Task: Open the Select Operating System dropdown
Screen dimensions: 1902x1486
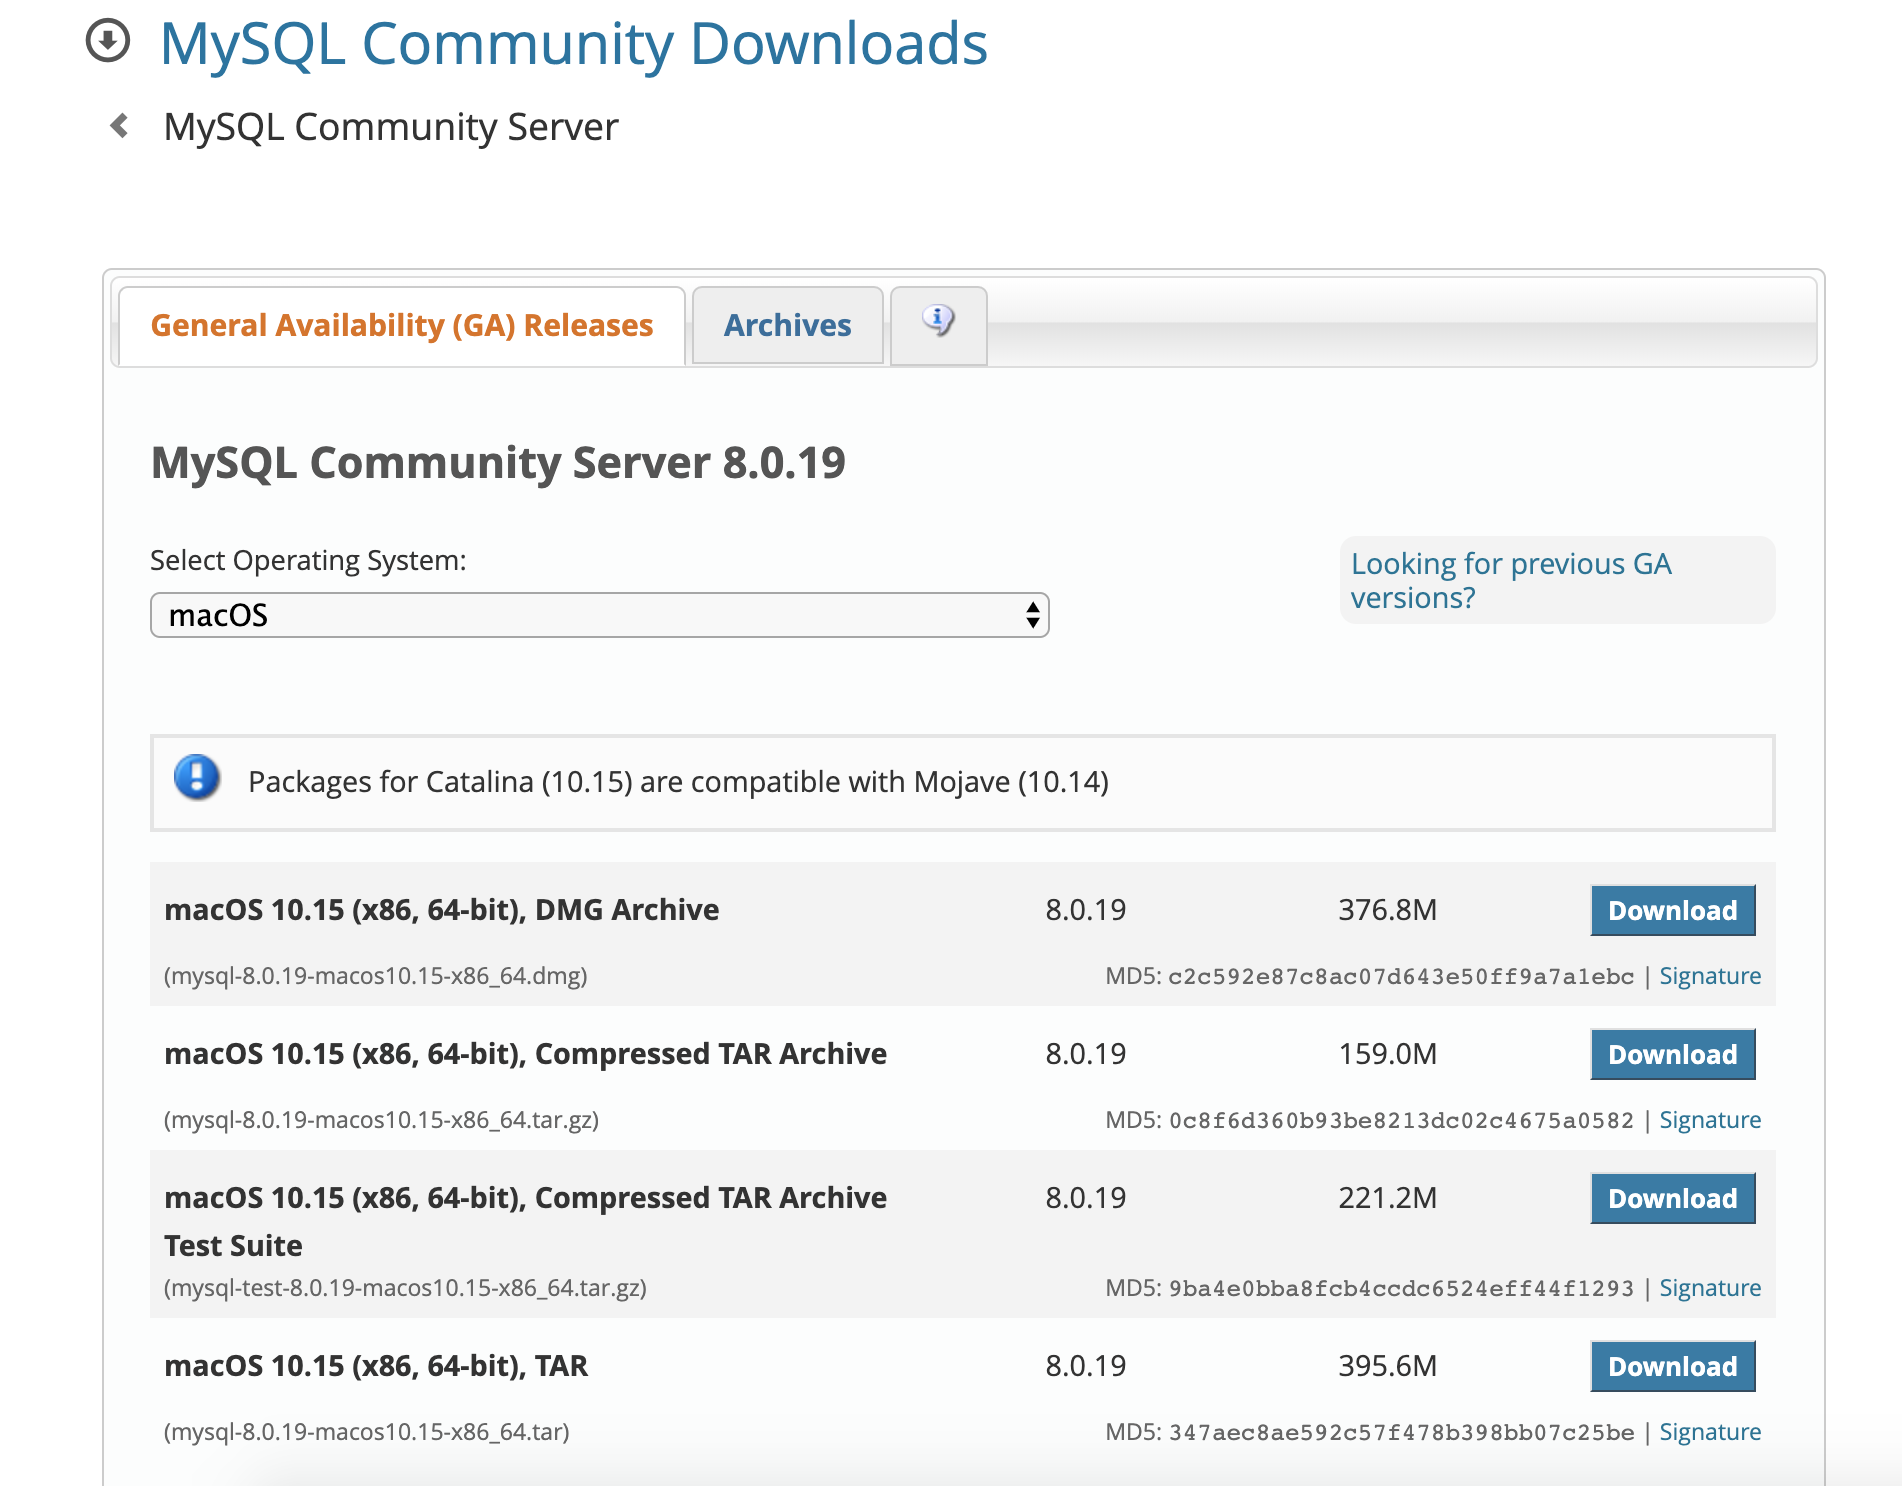Action: click(x=598, y=615)
